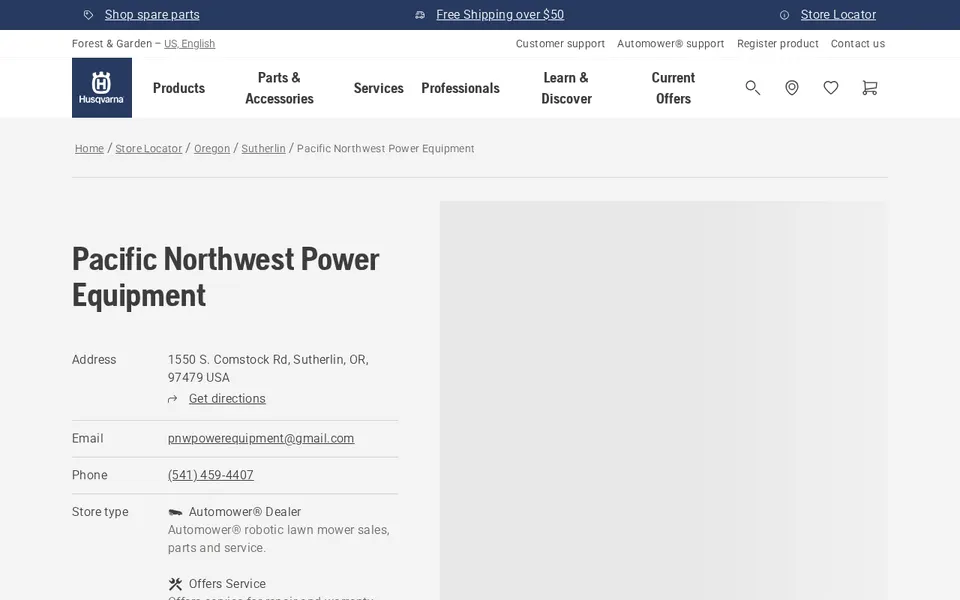Screen dimensions: 960x600
Task: Click Pacific Northwest Power Equipment breadcrumb text
Action: click(x=386, y=149)
